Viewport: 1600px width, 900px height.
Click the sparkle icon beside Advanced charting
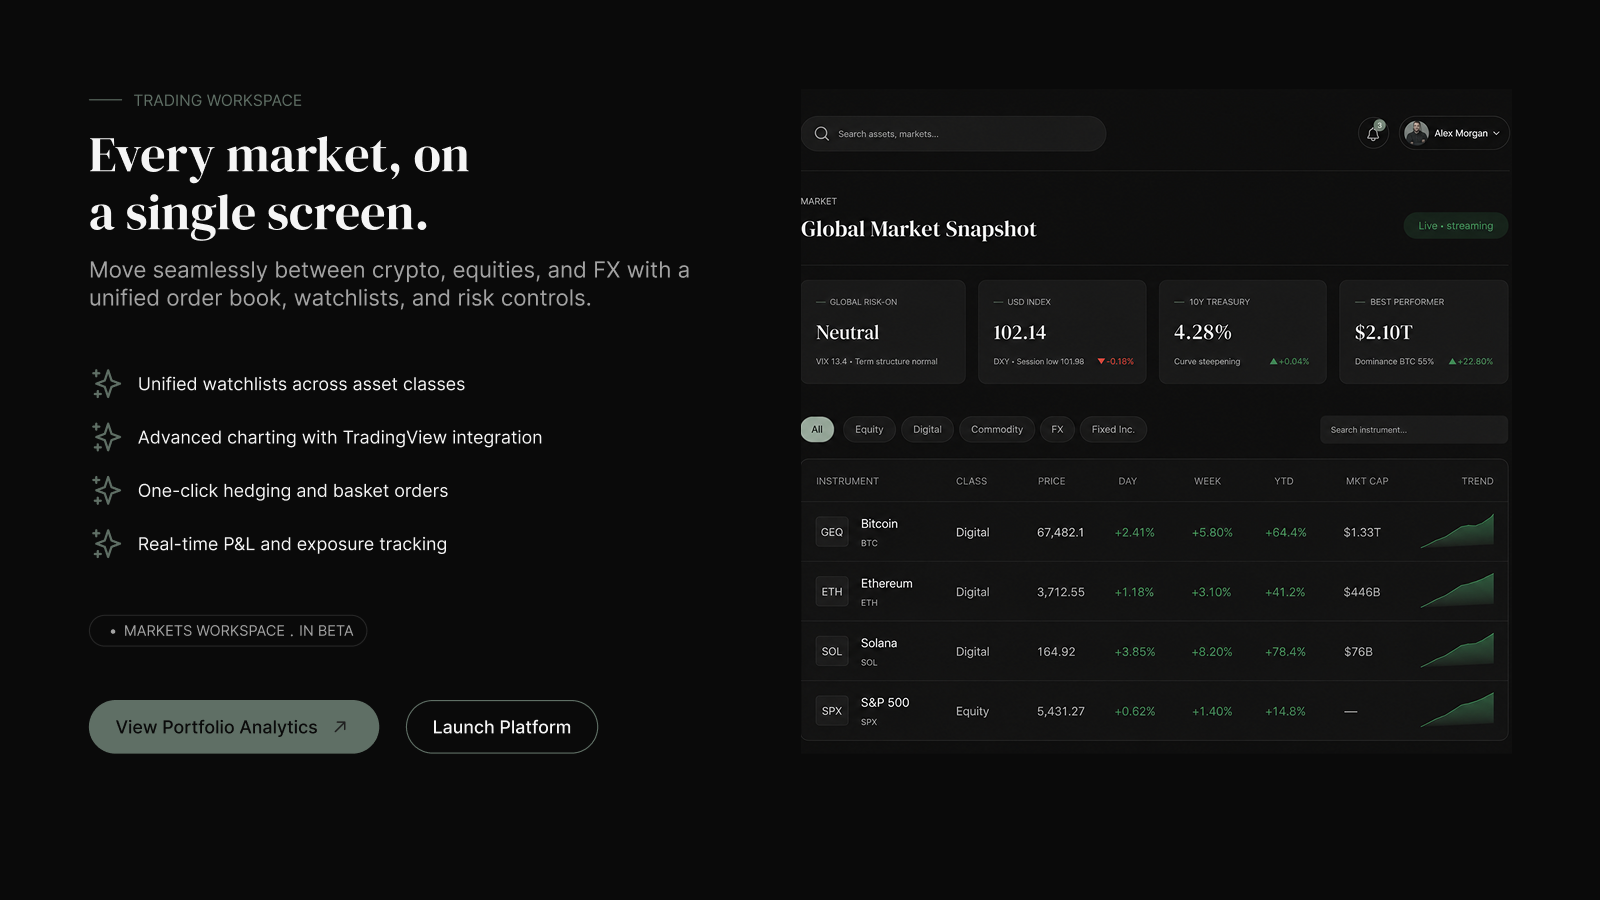pyautogui.click(x=106, y=437)
